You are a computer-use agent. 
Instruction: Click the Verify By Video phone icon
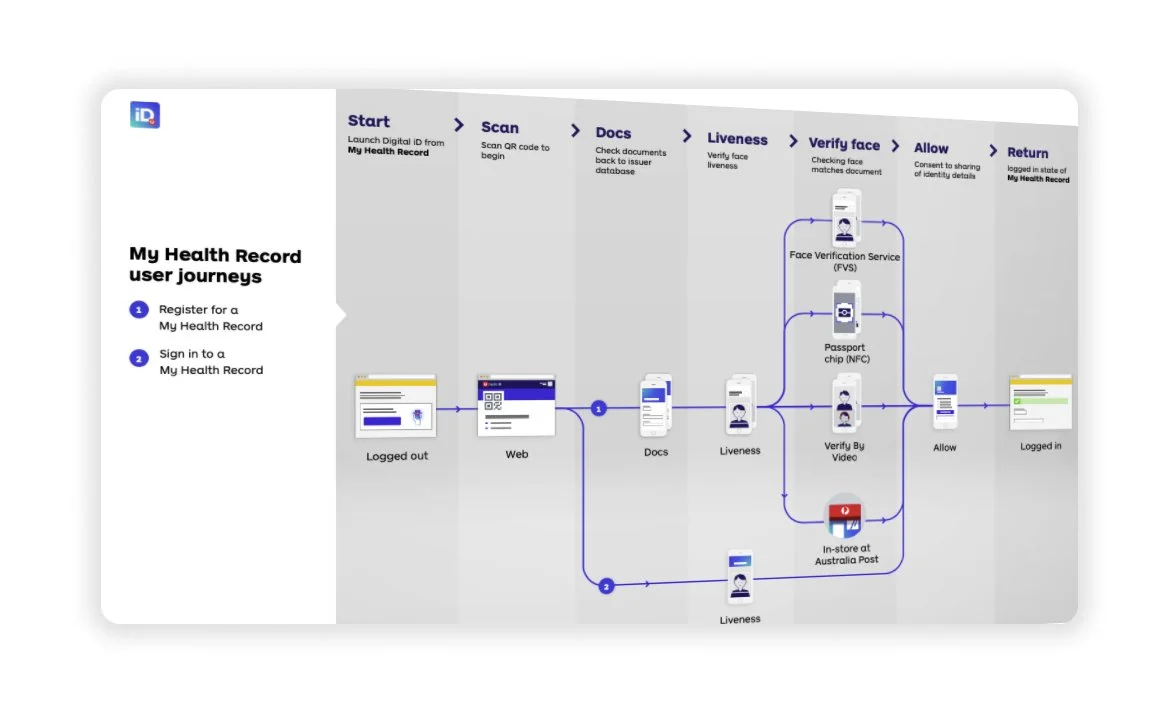(846, 404)
